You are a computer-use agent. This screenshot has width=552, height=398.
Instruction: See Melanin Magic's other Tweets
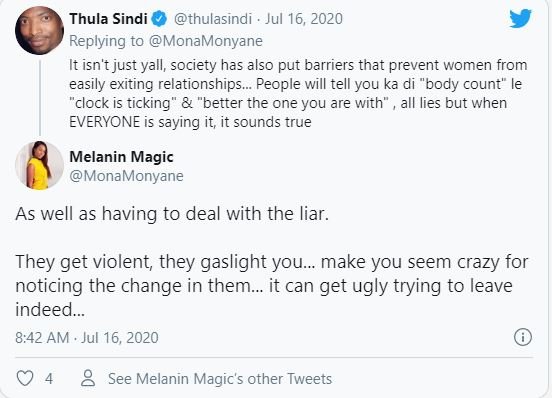pyautogui.click(x=220, y=379)
